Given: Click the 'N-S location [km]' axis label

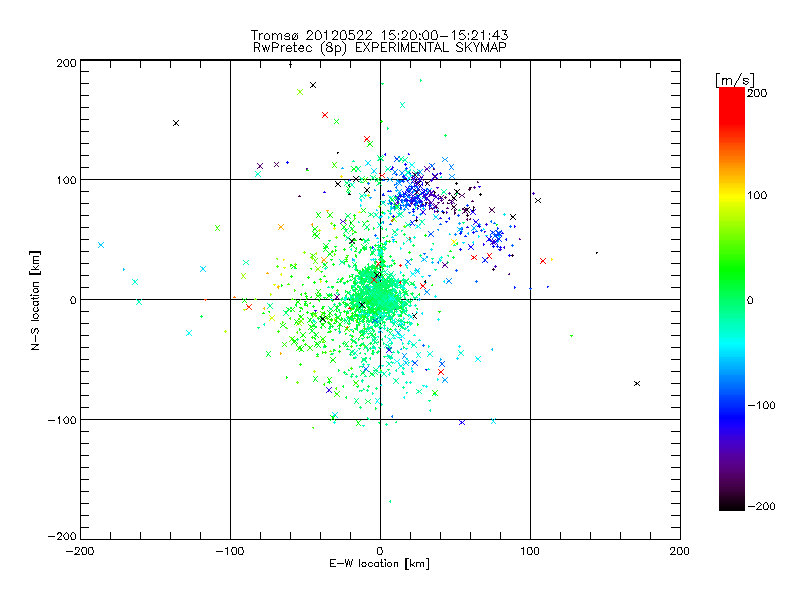Looking at the screenshot, I should 35,300.
